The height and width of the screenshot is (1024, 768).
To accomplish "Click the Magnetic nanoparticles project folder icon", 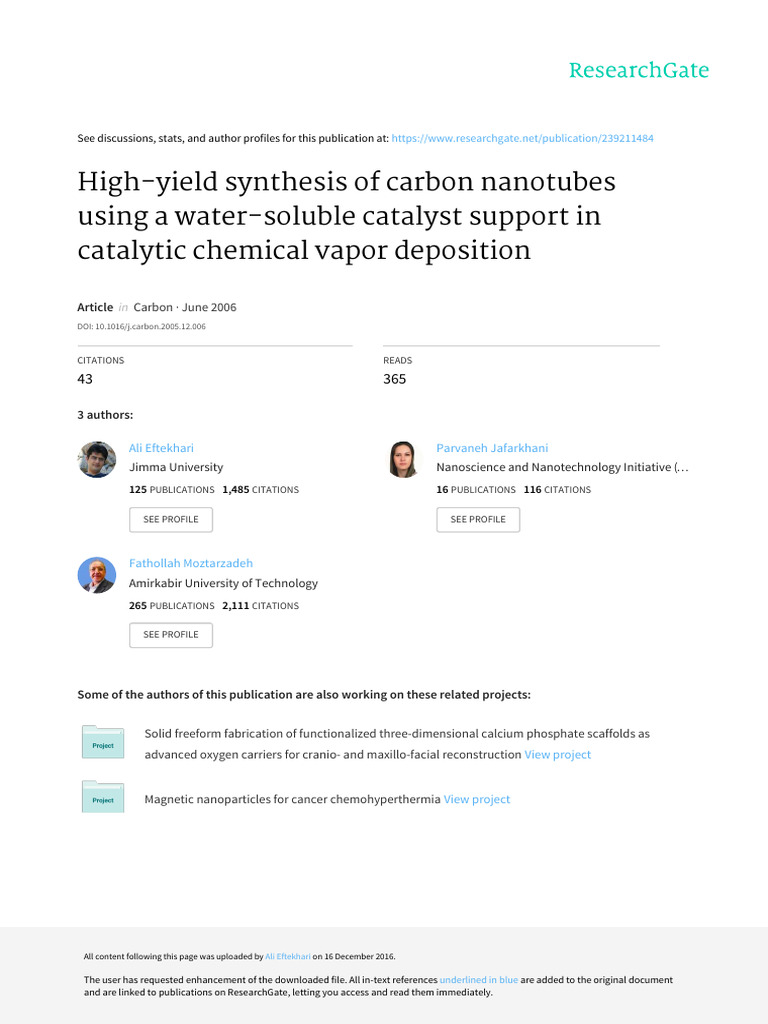I will pyautogui.click(x=103, y=798).
